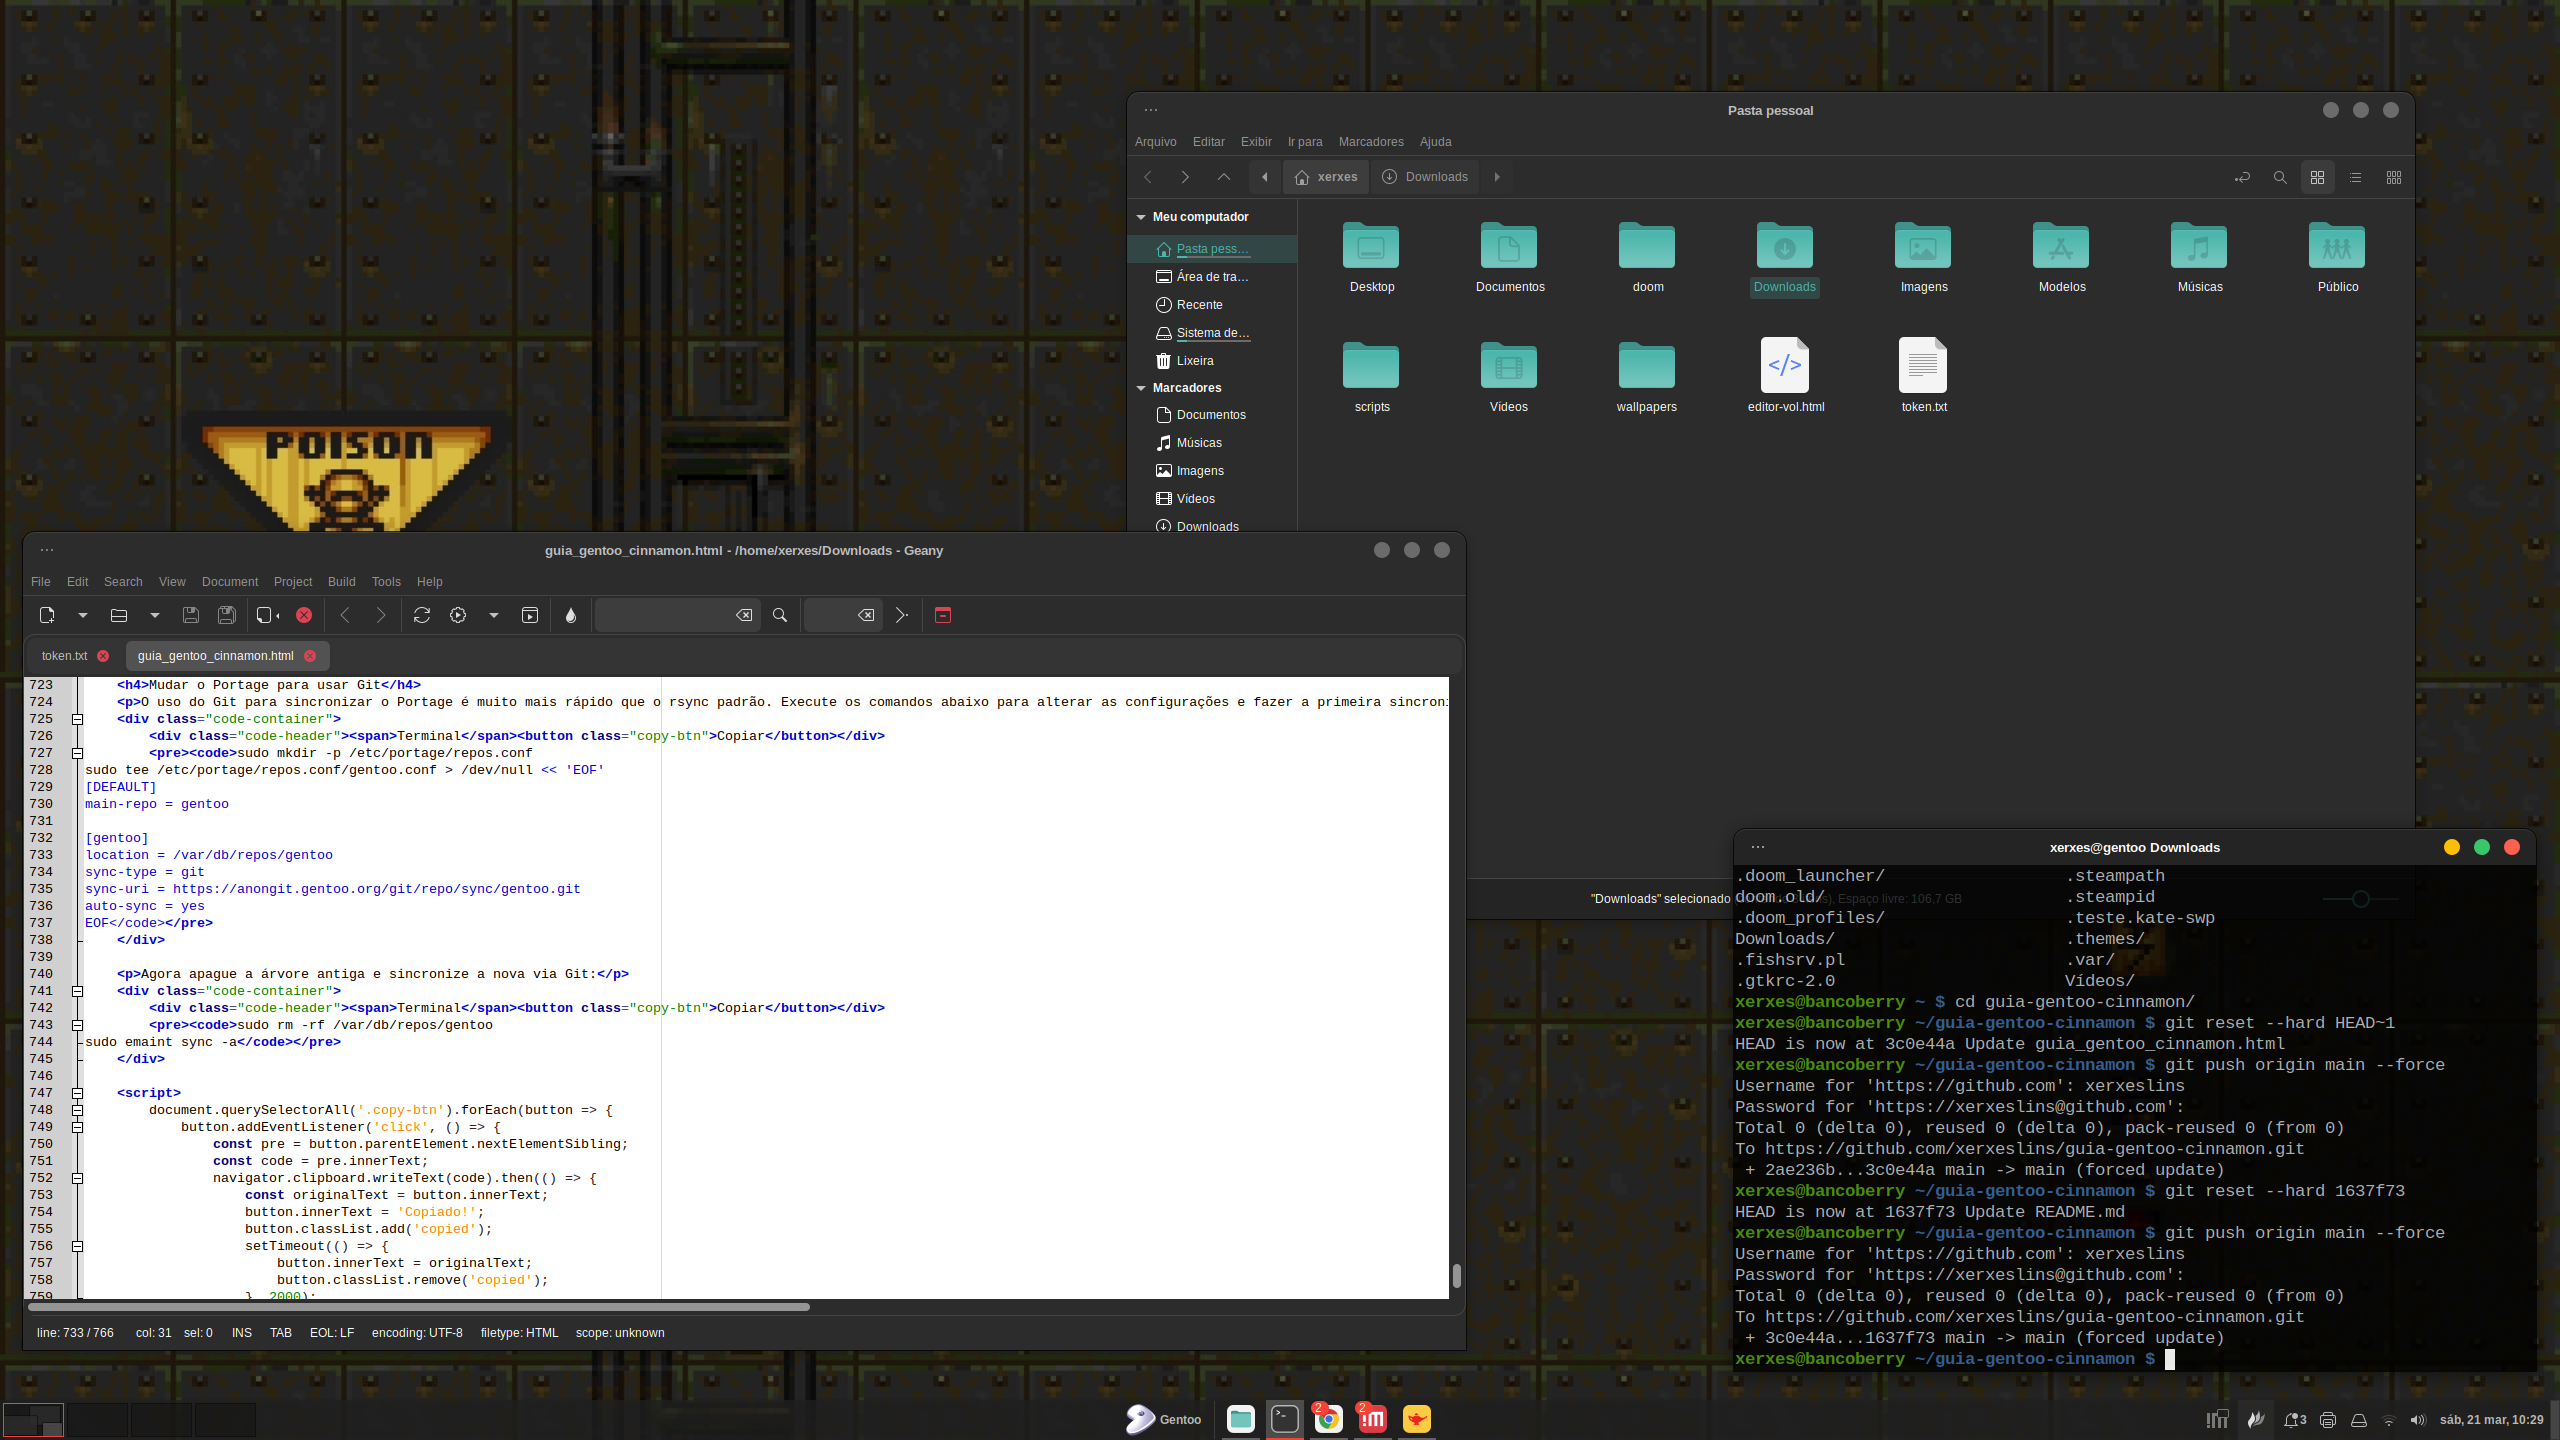
Task: Click Geany's compile refresh icon
Action: pos(421,615)
